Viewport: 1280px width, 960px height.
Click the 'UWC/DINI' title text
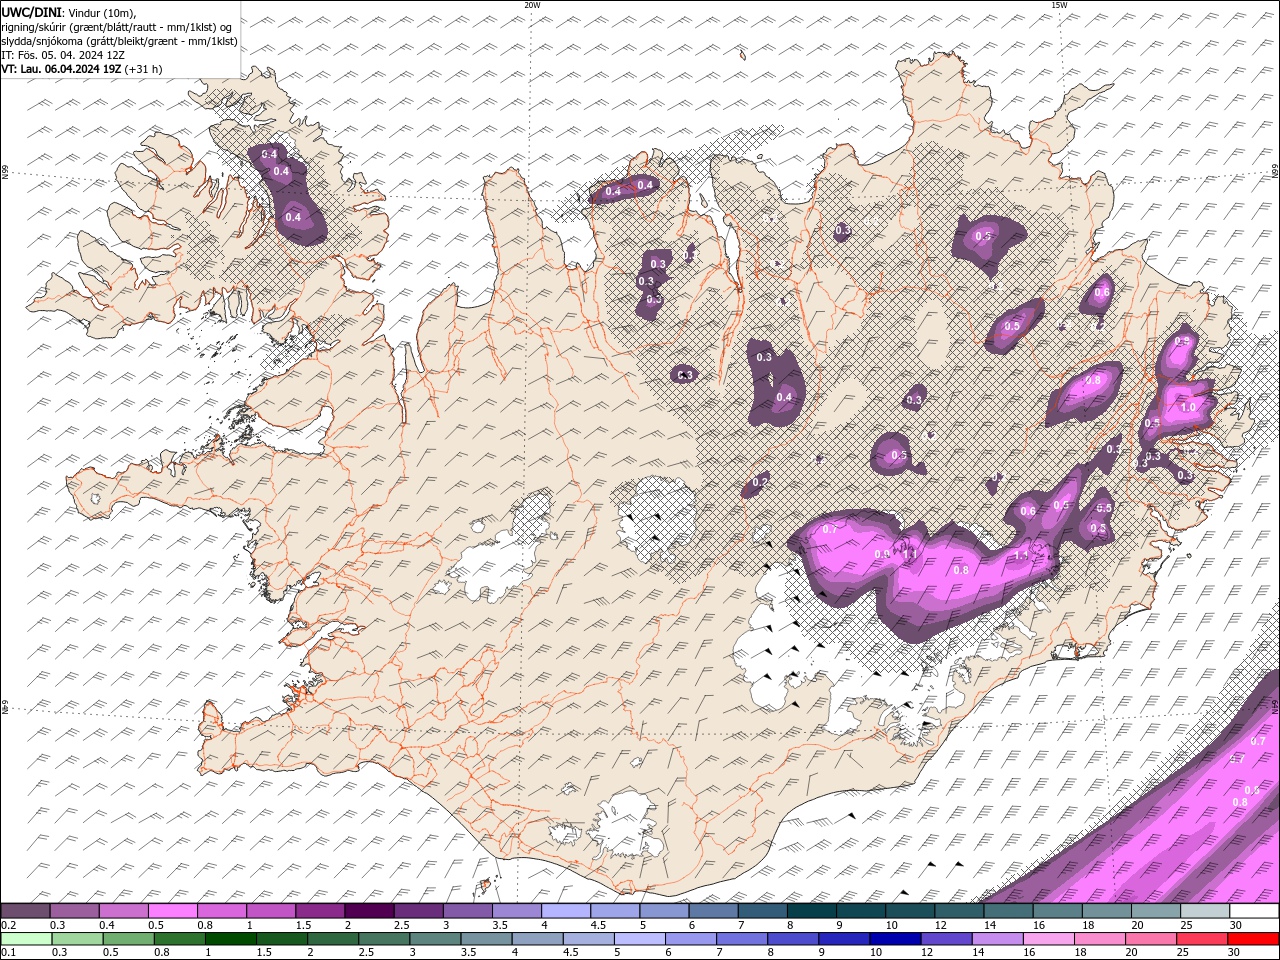(x=31, y=11)
